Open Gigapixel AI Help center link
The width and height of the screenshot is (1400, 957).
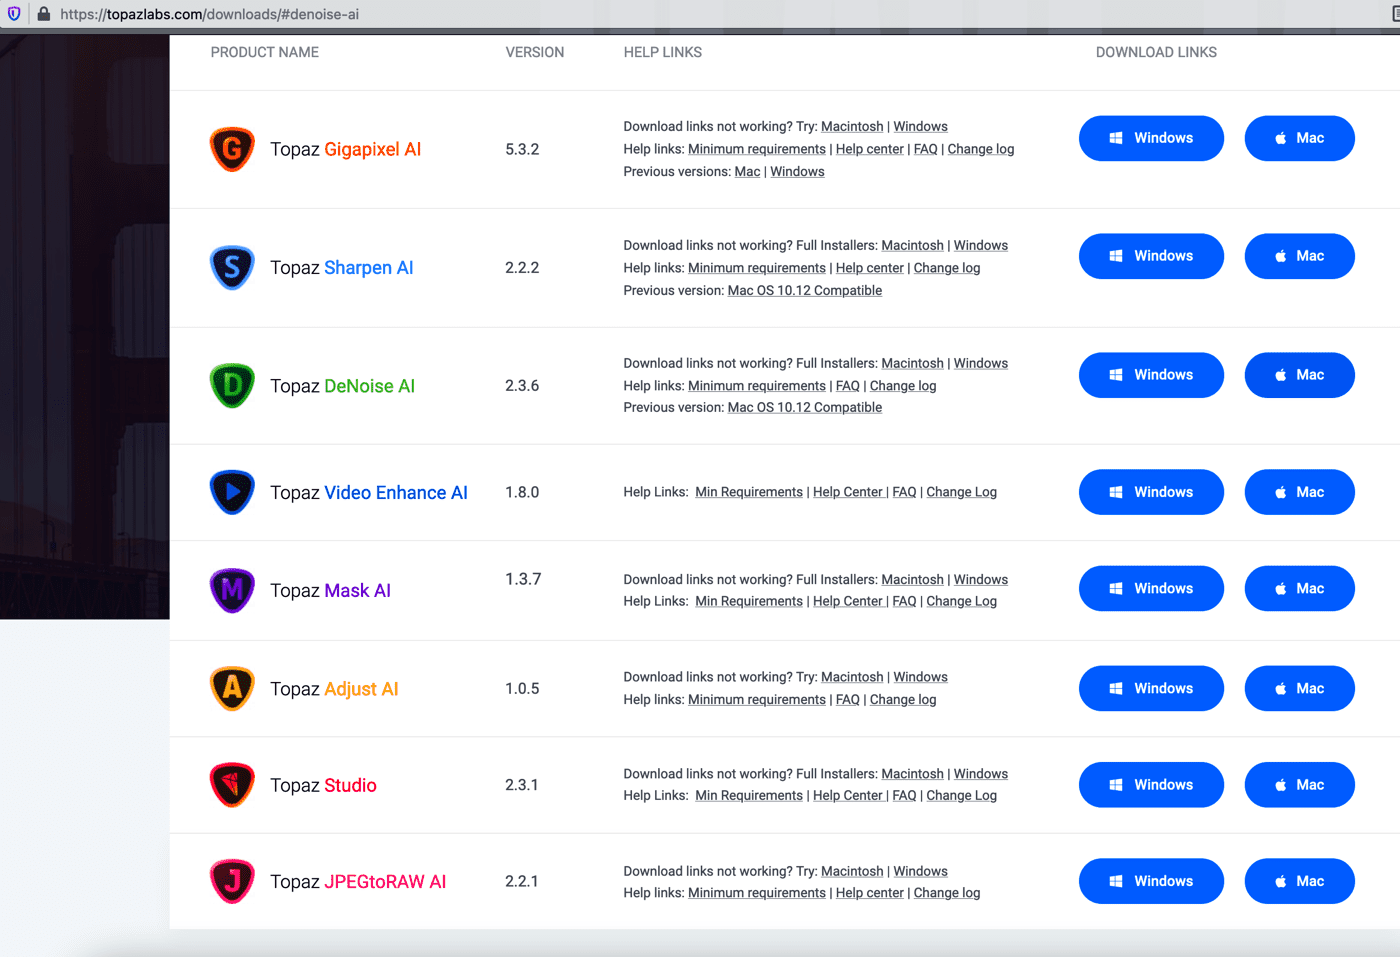870,149
